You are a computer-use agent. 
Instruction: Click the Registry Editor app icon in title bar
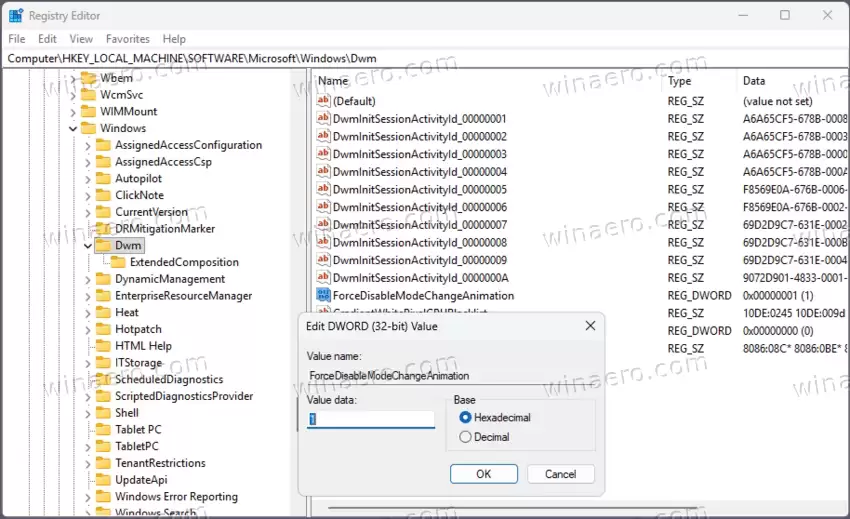pos(16,16)
